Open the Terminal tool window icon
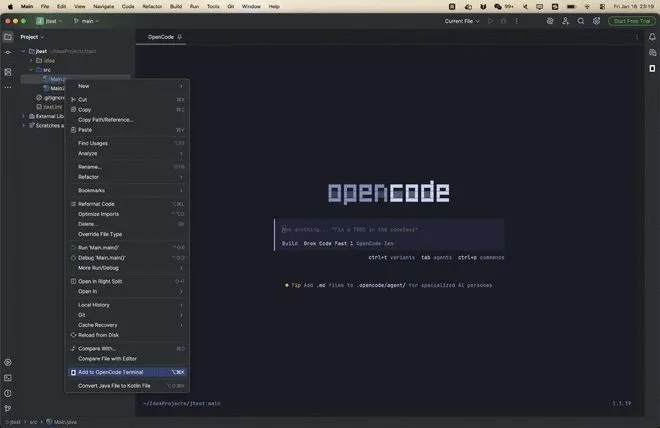The image size is (660, 428). click(x=8, y=378)
